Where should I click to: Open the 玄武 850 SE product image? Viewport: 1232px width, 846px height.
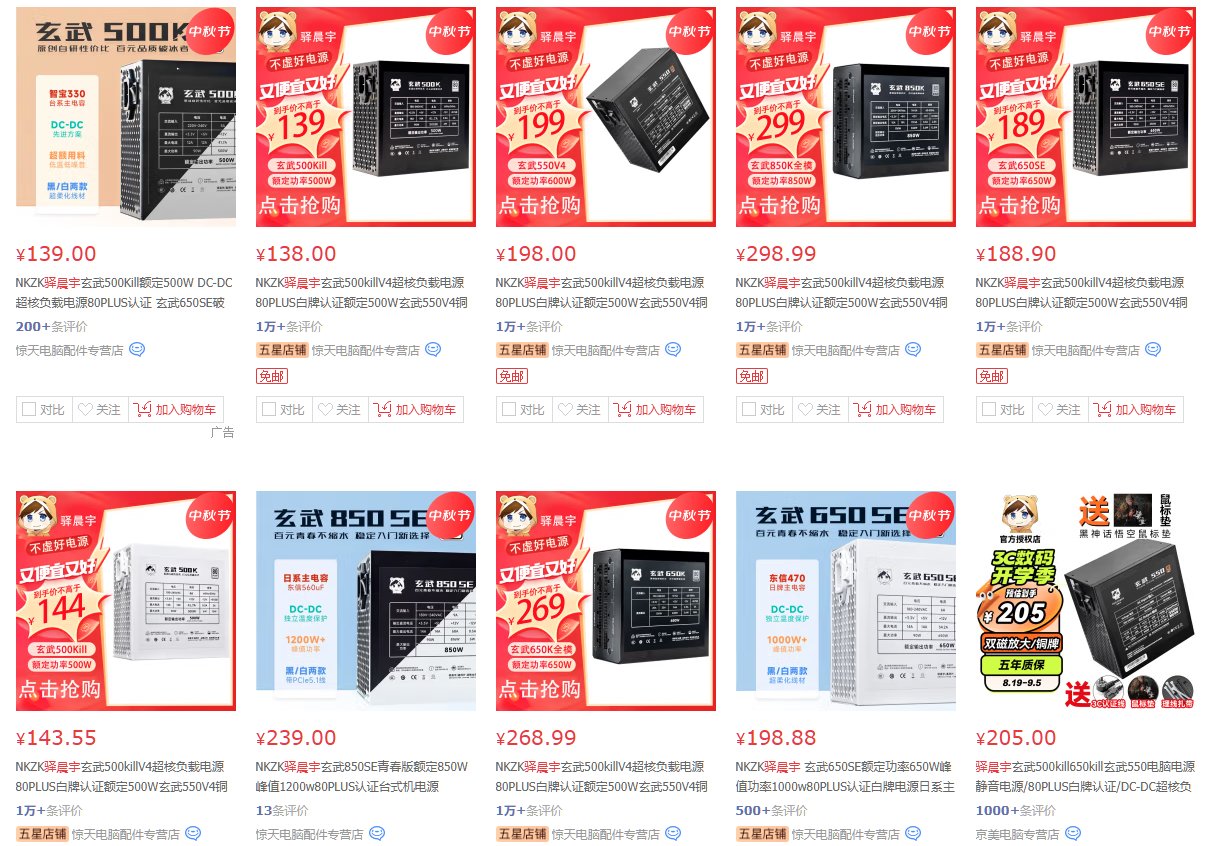[366, 600]
